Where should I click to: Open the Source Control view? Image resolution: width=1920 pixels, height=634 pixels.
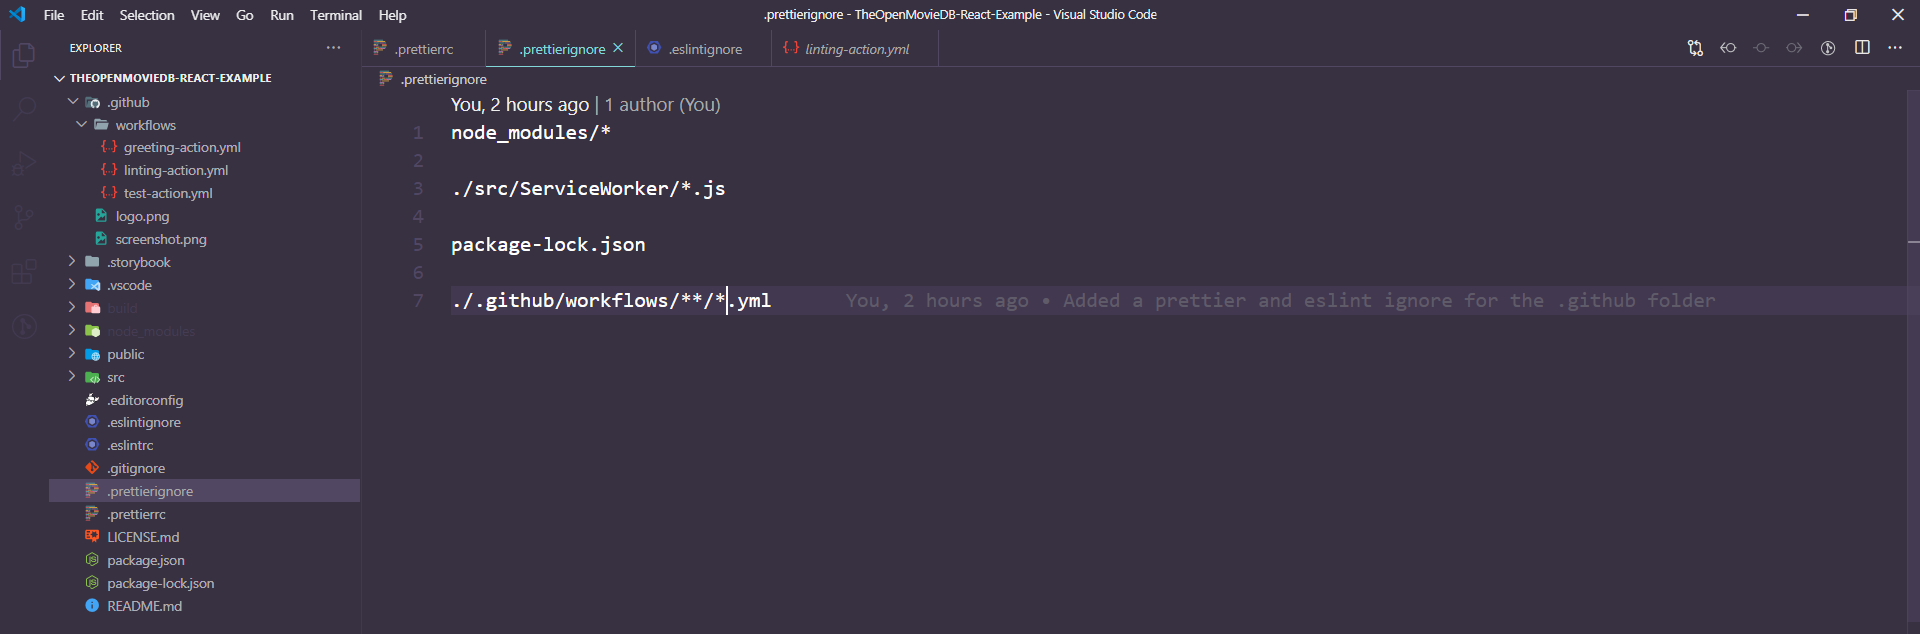point(23,217)
